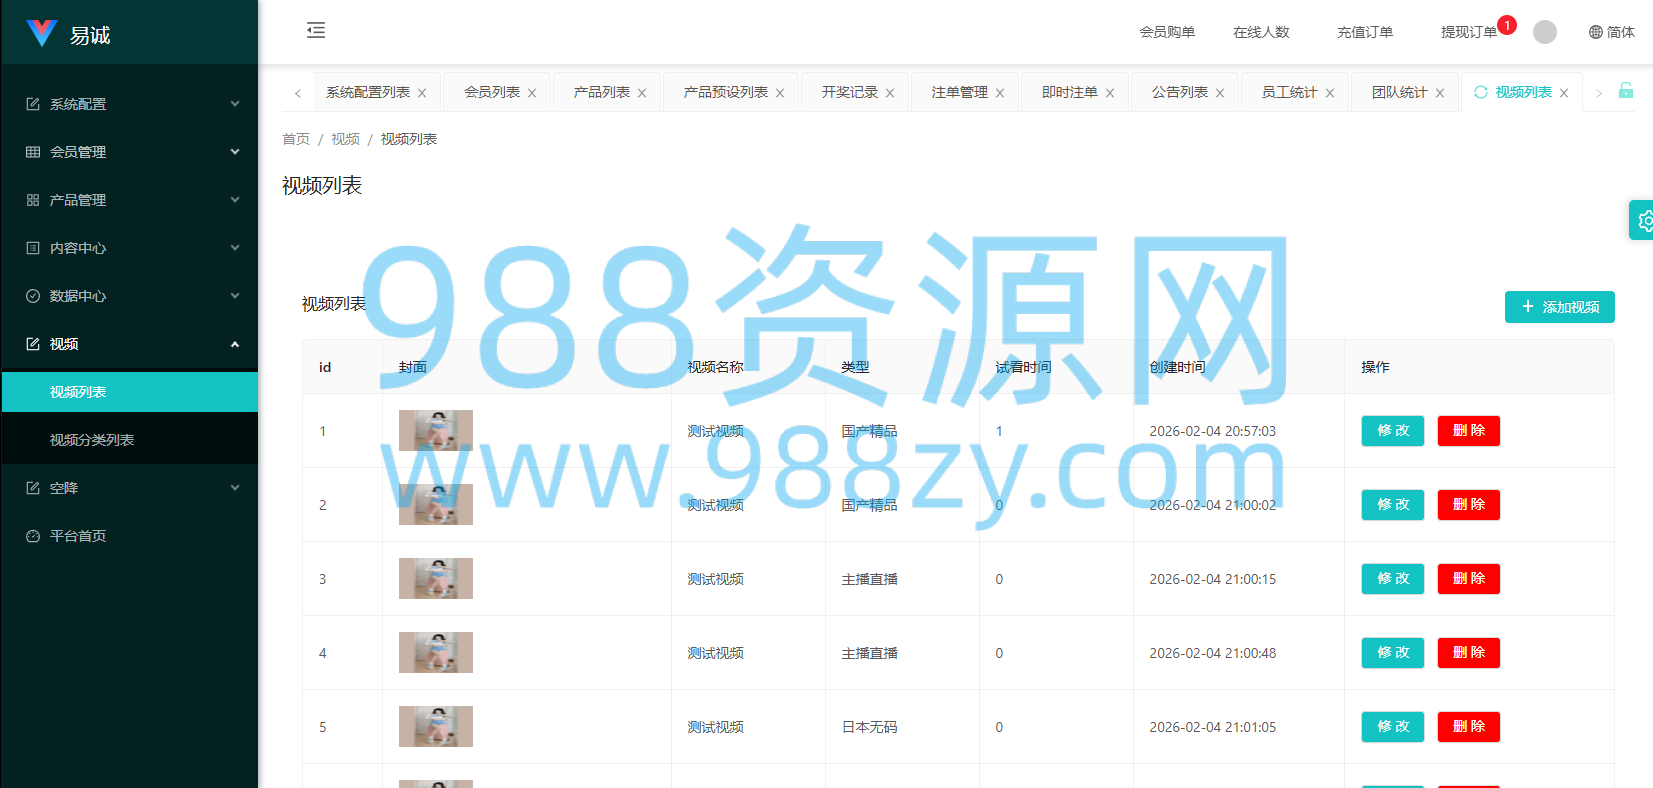
Task: Collapse the 视频 sidebar menu
Action: pyautogui.click(x=130, y=344)
